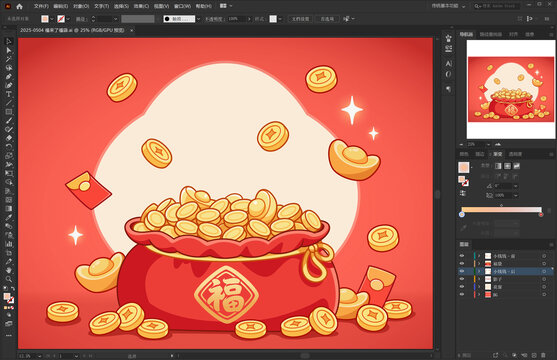
Task: Select the Gradient tool in the toolbar
Action: pyautogui.click(x=9, y=209)
